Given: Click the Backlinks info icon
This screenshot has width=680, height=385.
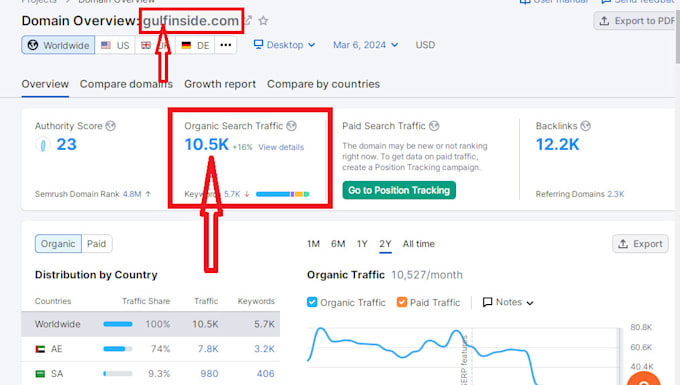Looking at the screenshot, I should 585,126.
